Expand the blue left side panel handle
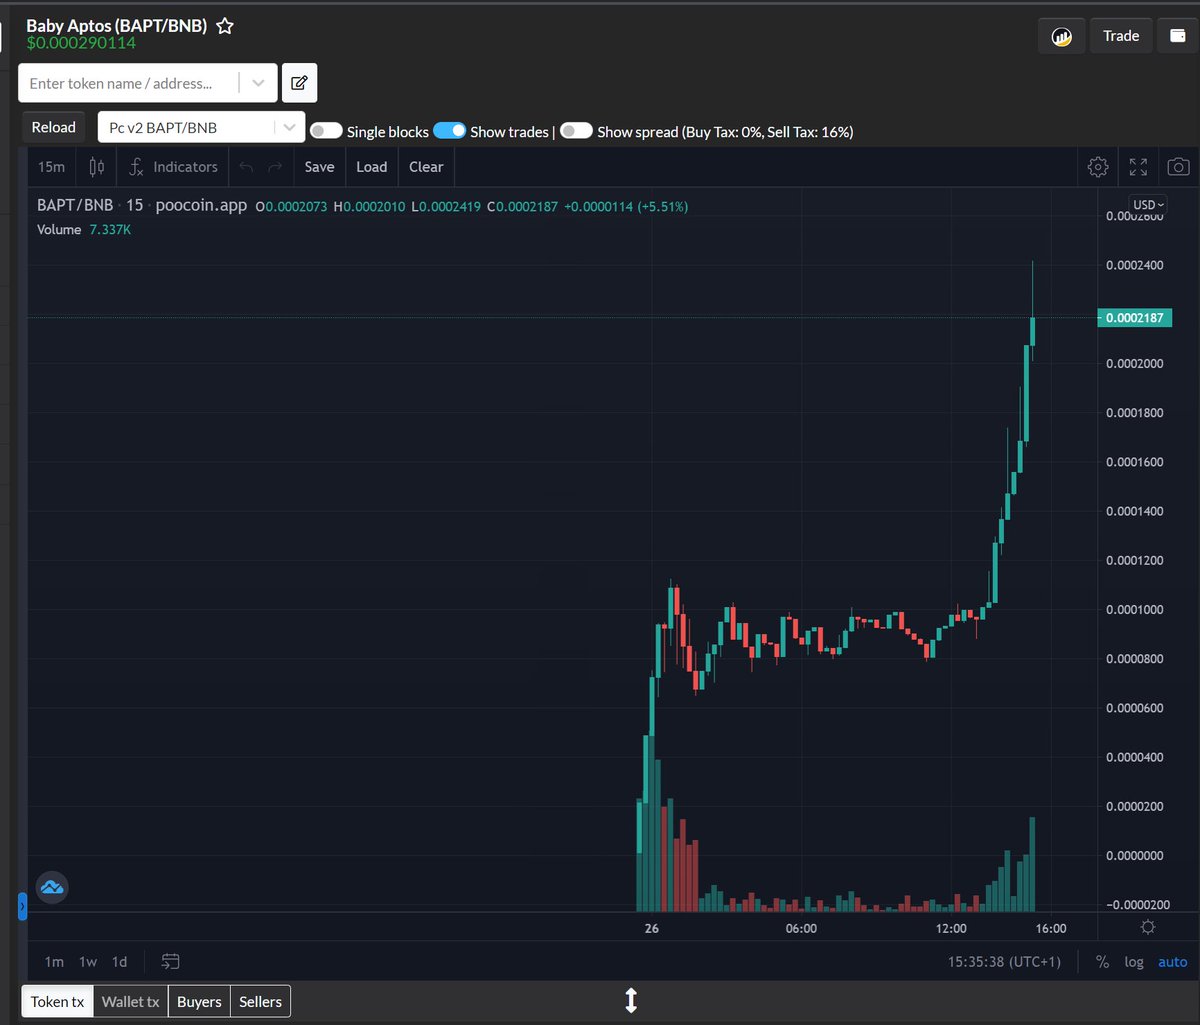Viewport: 1200px width, 1025px height. click(22, 907)
